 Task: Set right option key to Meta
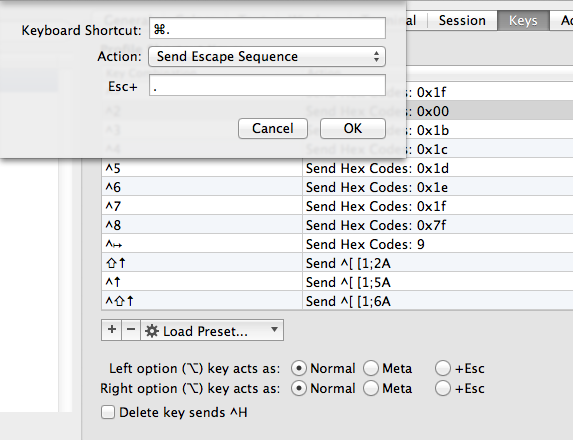[371, 388]
